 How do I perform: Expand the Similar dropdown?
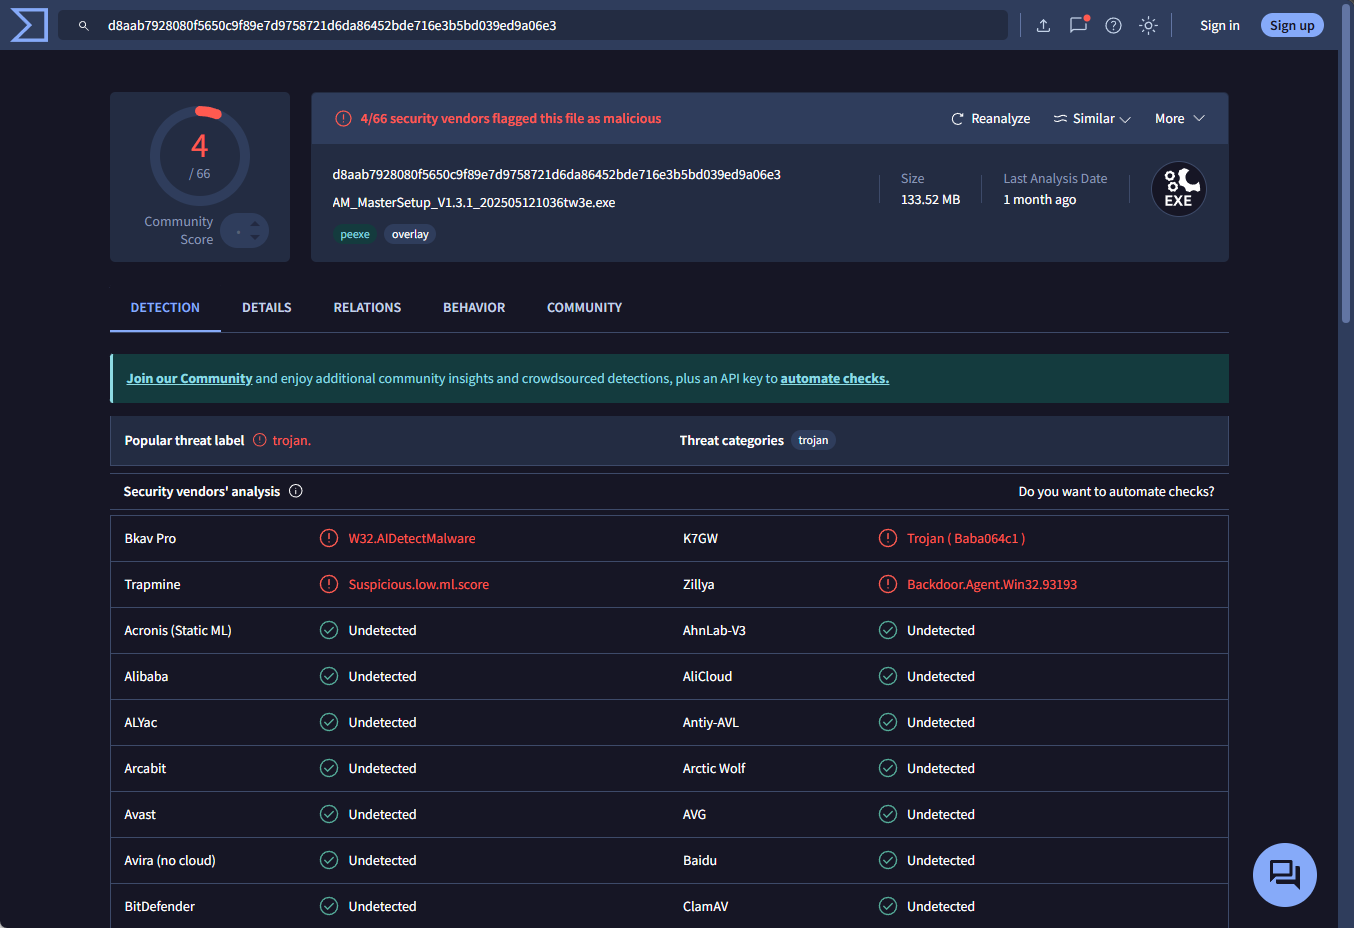coord(1092,119)
